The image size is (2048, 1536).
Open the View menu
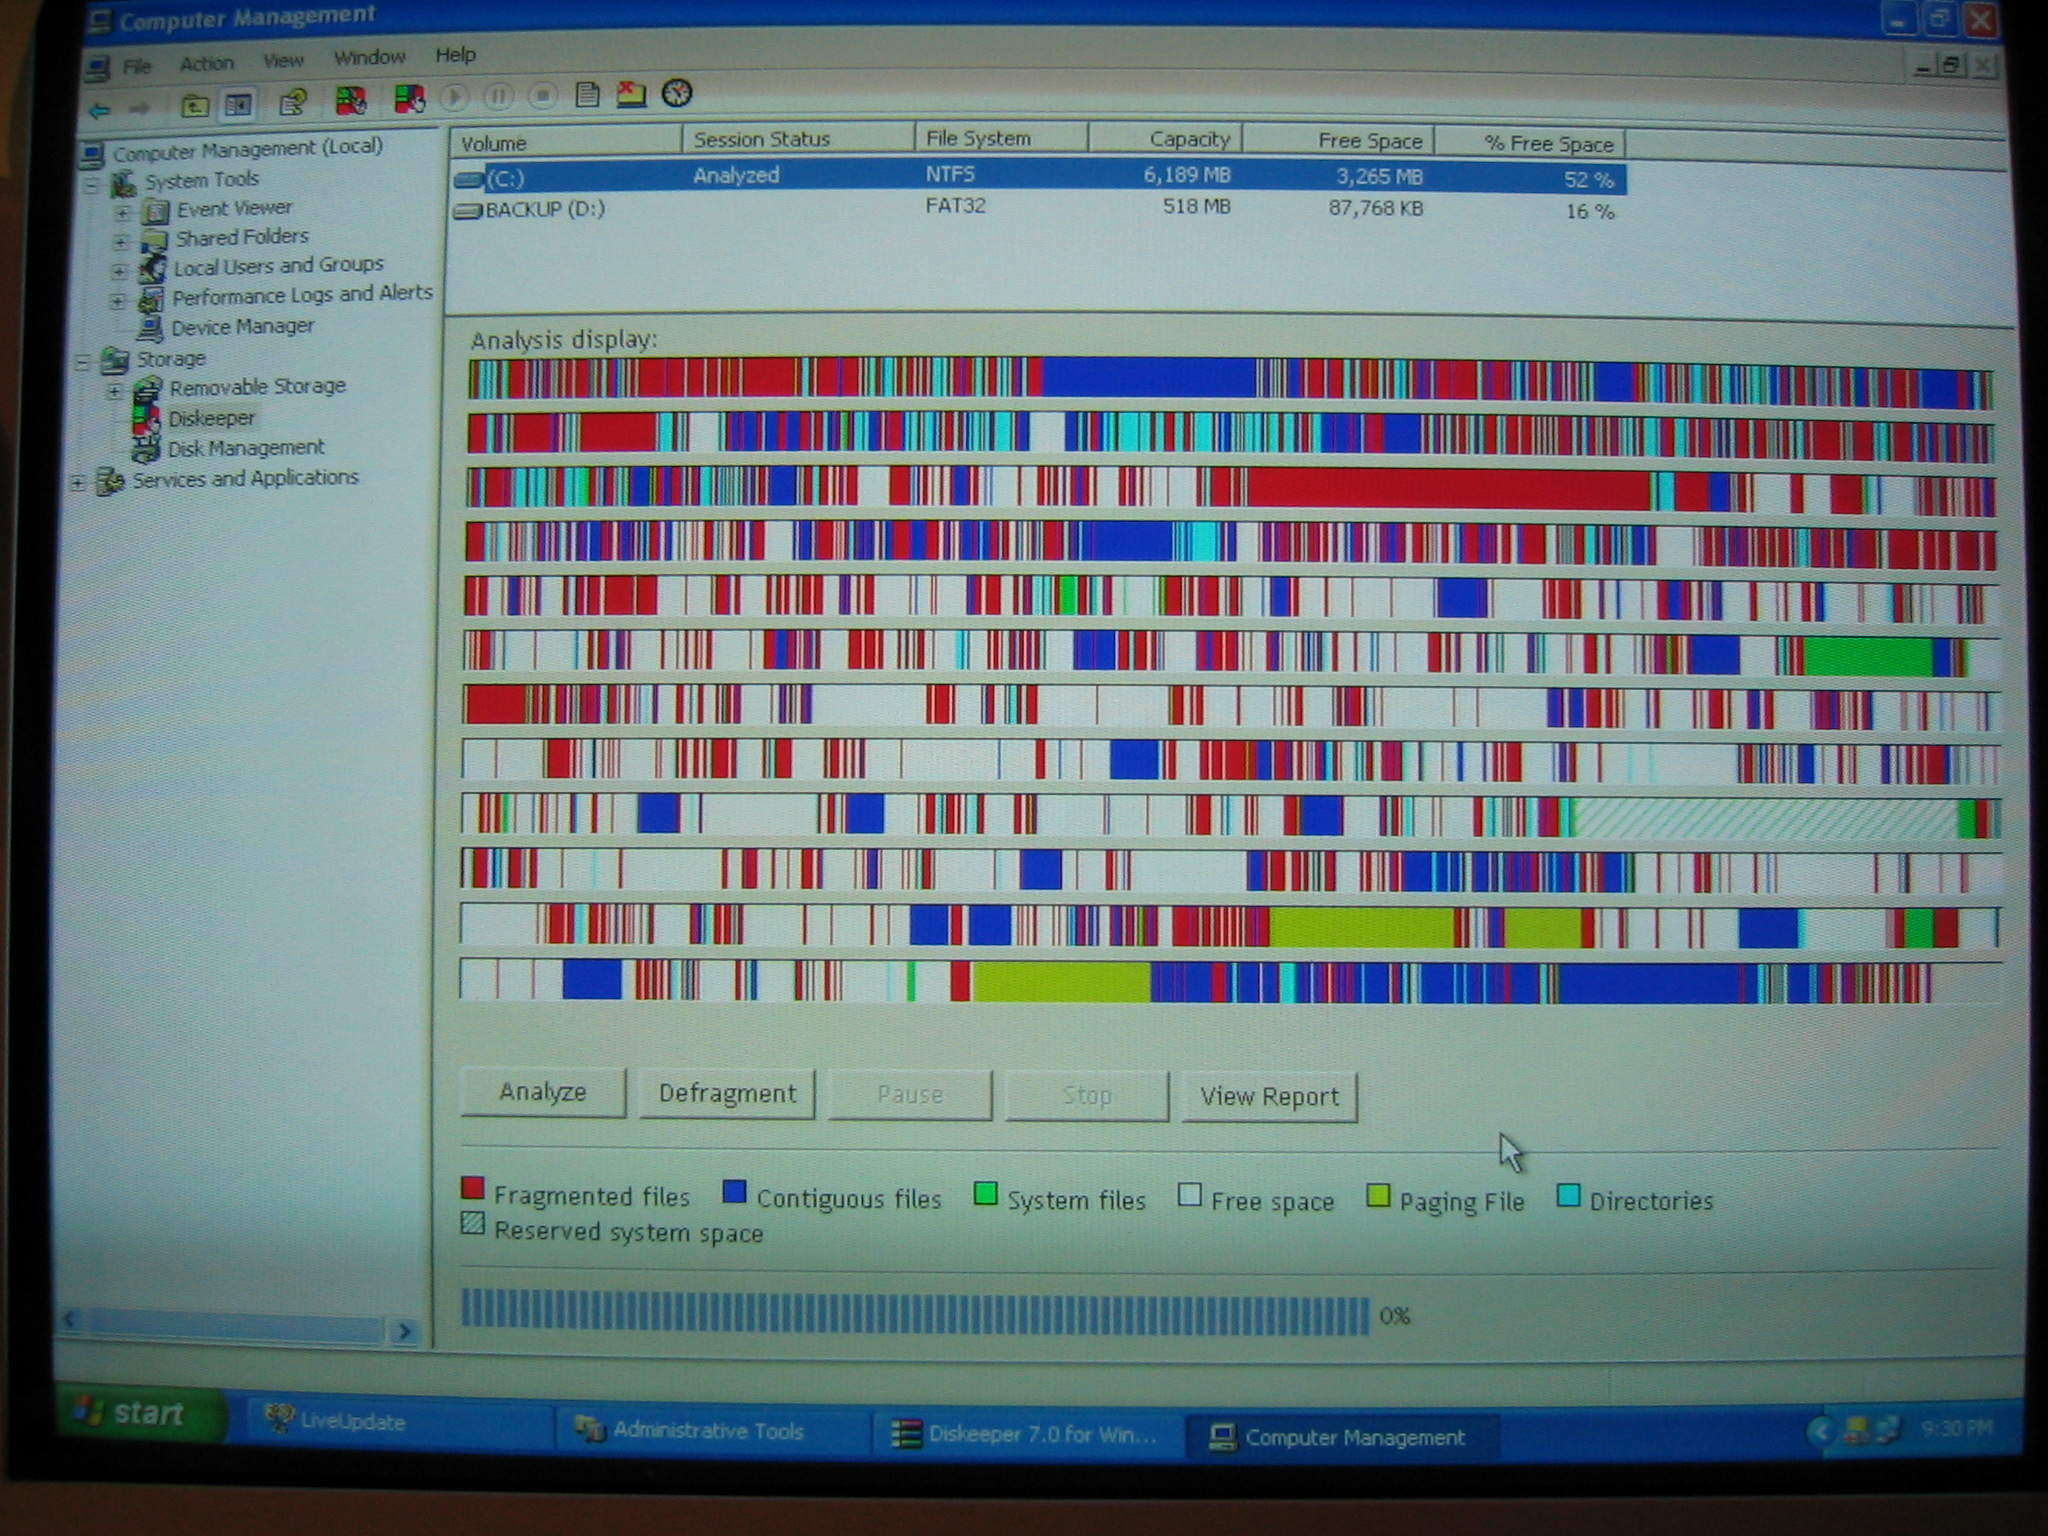[283, 61]
